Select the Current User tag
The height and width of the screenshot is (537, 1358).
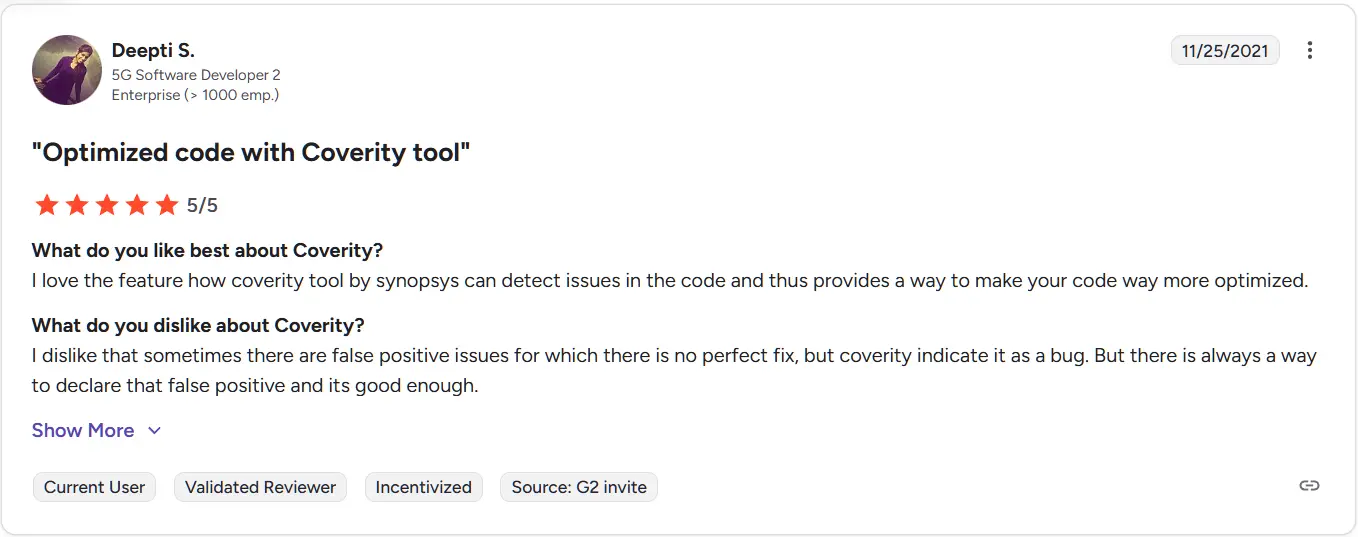94,487
